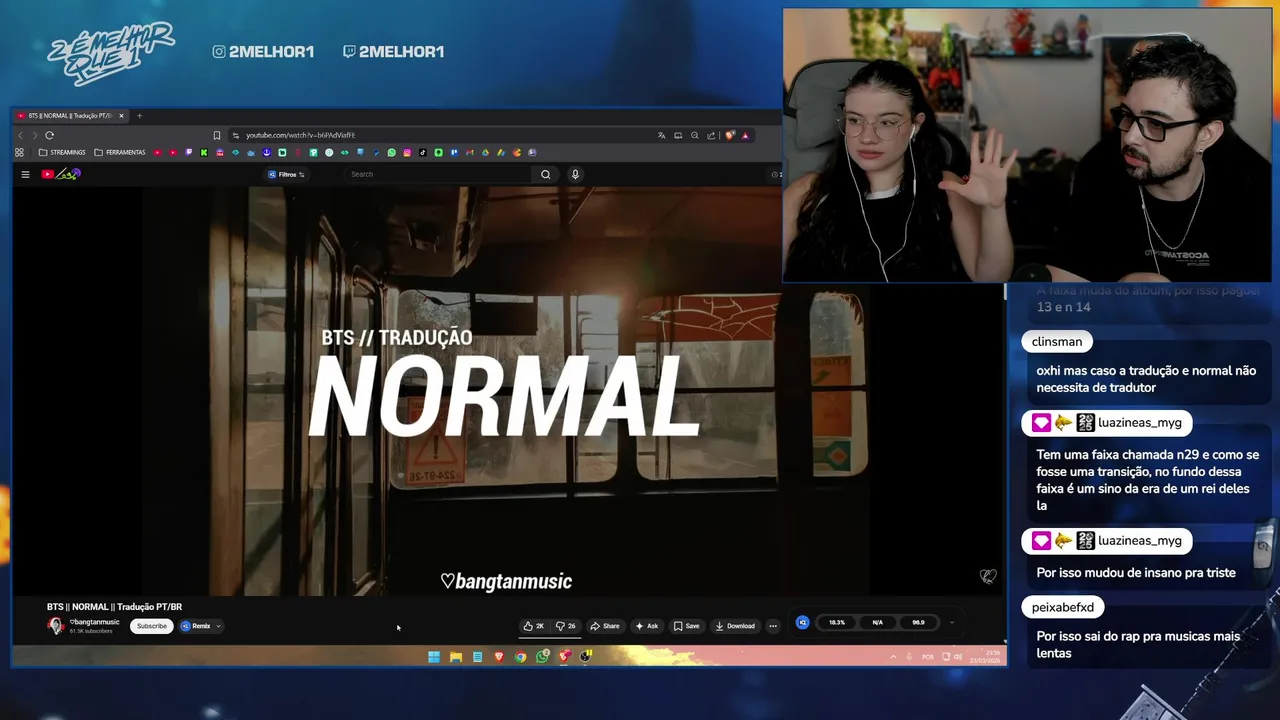
Task: Click the 96.9 stat pill
Action: click(x=918, y=622)
